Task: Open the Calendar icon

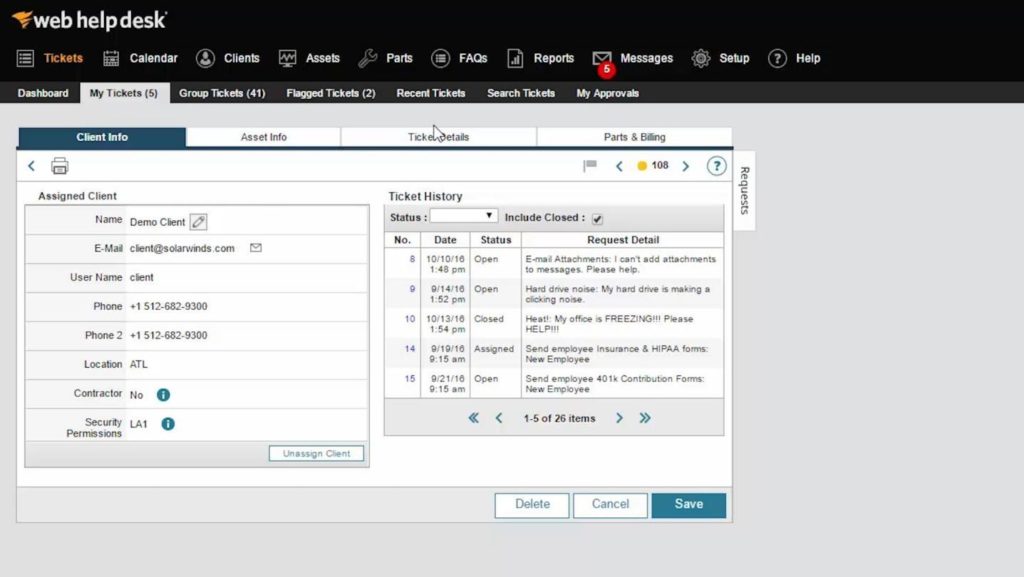Action: tap(111, 59)
